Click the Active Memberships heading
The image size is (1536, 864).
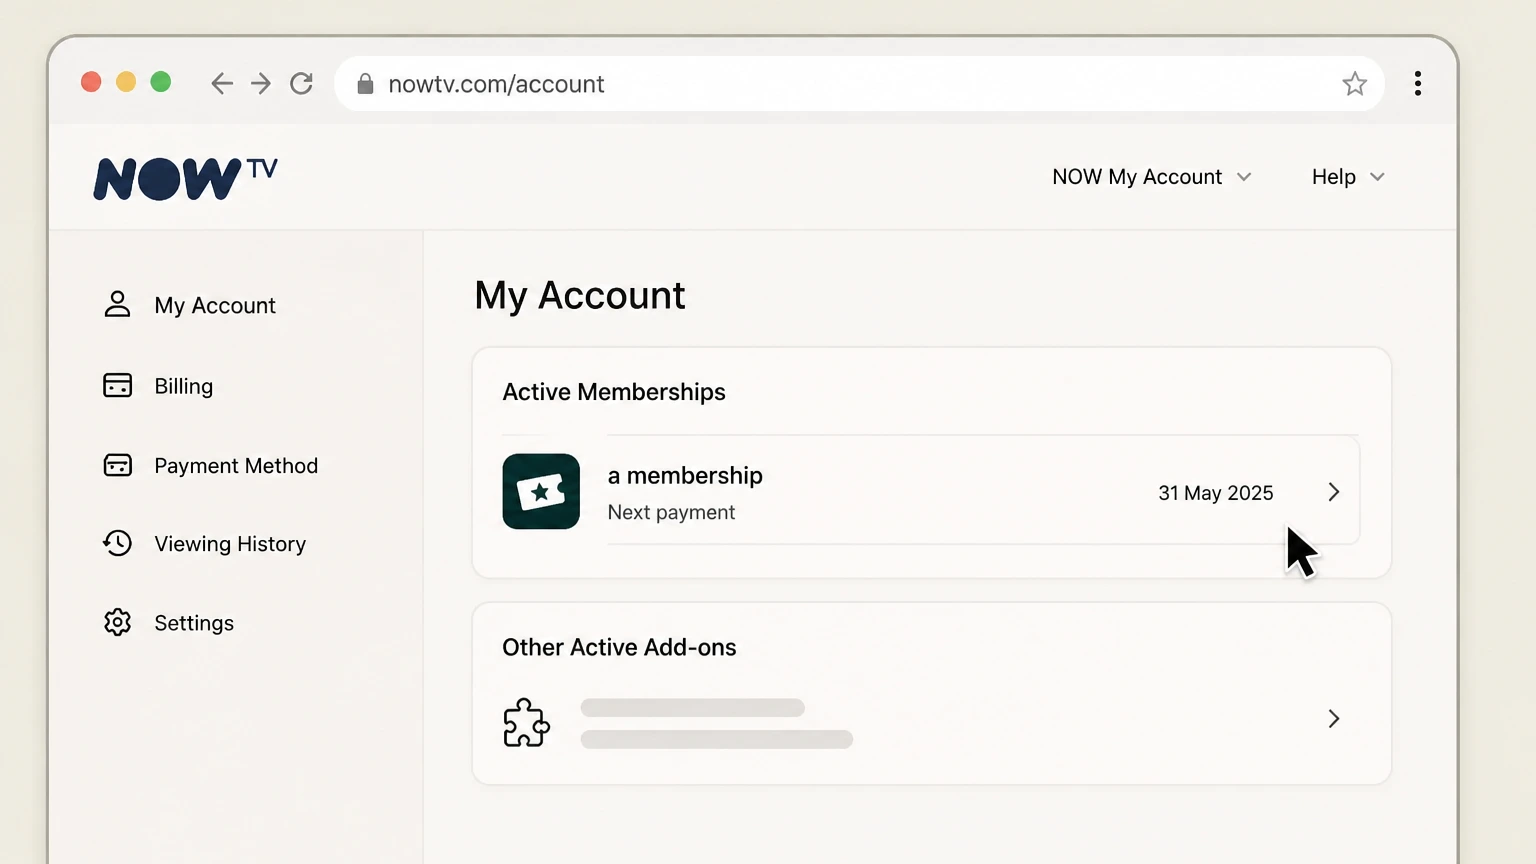[x=614, y=392]
